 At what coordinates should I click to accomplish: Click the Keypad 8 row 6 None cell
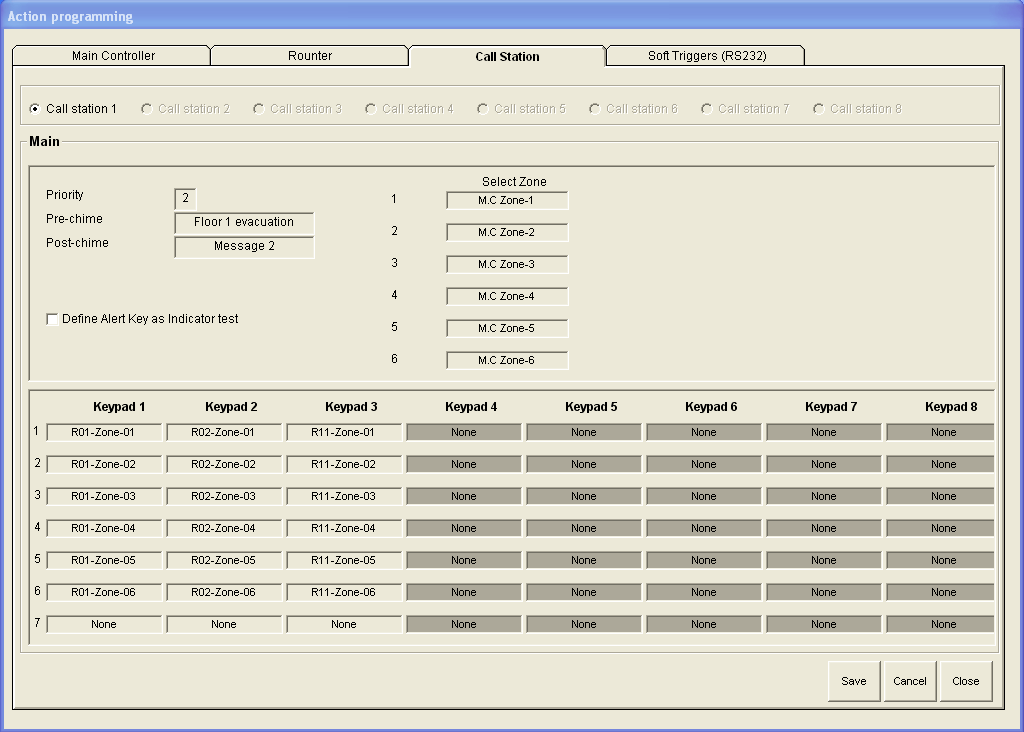940,592
